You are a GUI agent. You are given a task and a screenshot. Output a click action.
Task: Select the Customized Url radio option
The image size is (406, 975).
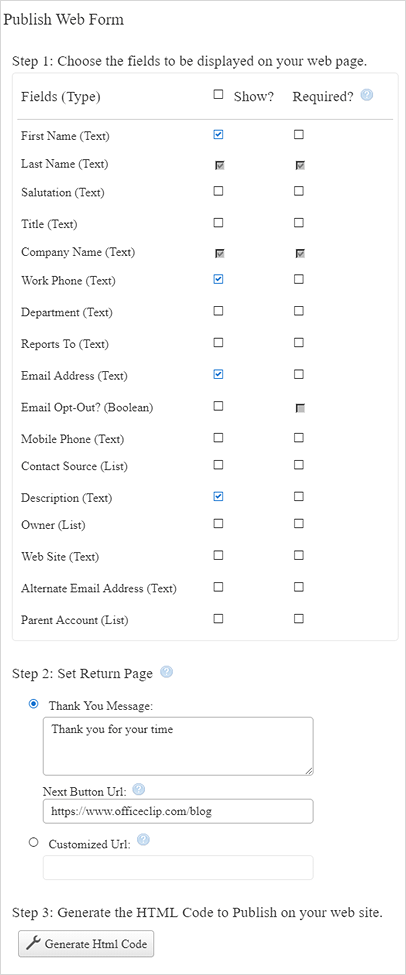point(34,843)
